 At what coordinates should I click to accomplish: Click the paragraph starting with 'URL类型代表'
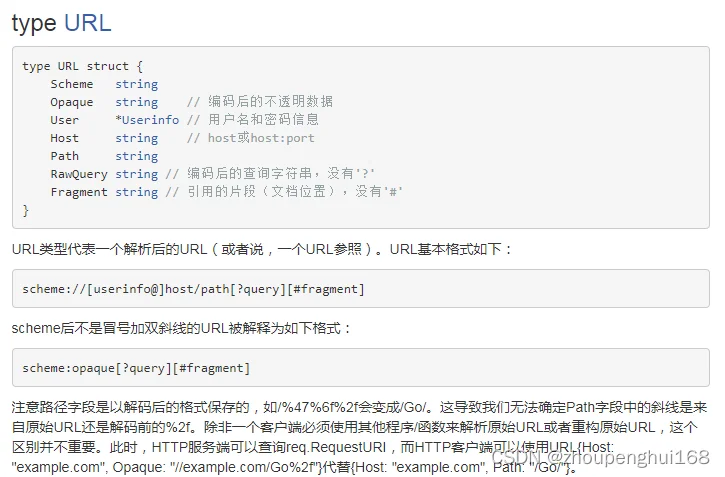(262, 249)
